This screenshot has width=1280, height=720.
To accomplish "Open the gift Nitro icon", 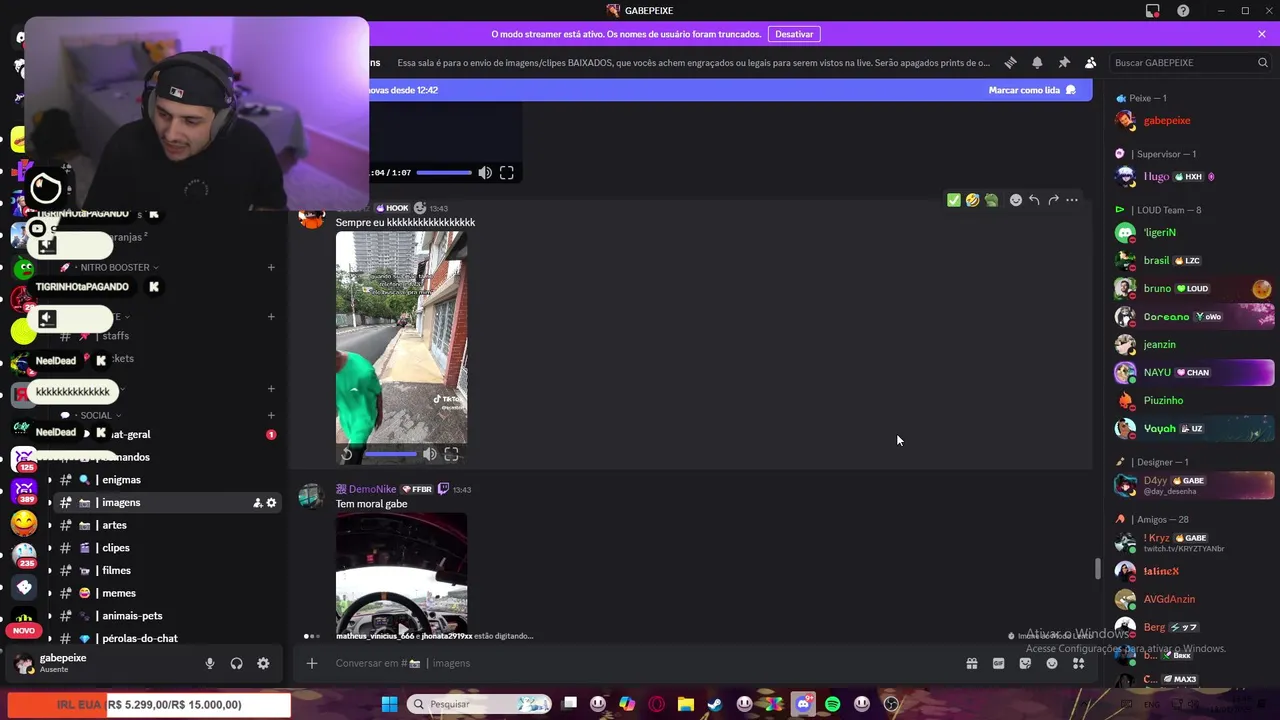I will (x=971, y=663).
